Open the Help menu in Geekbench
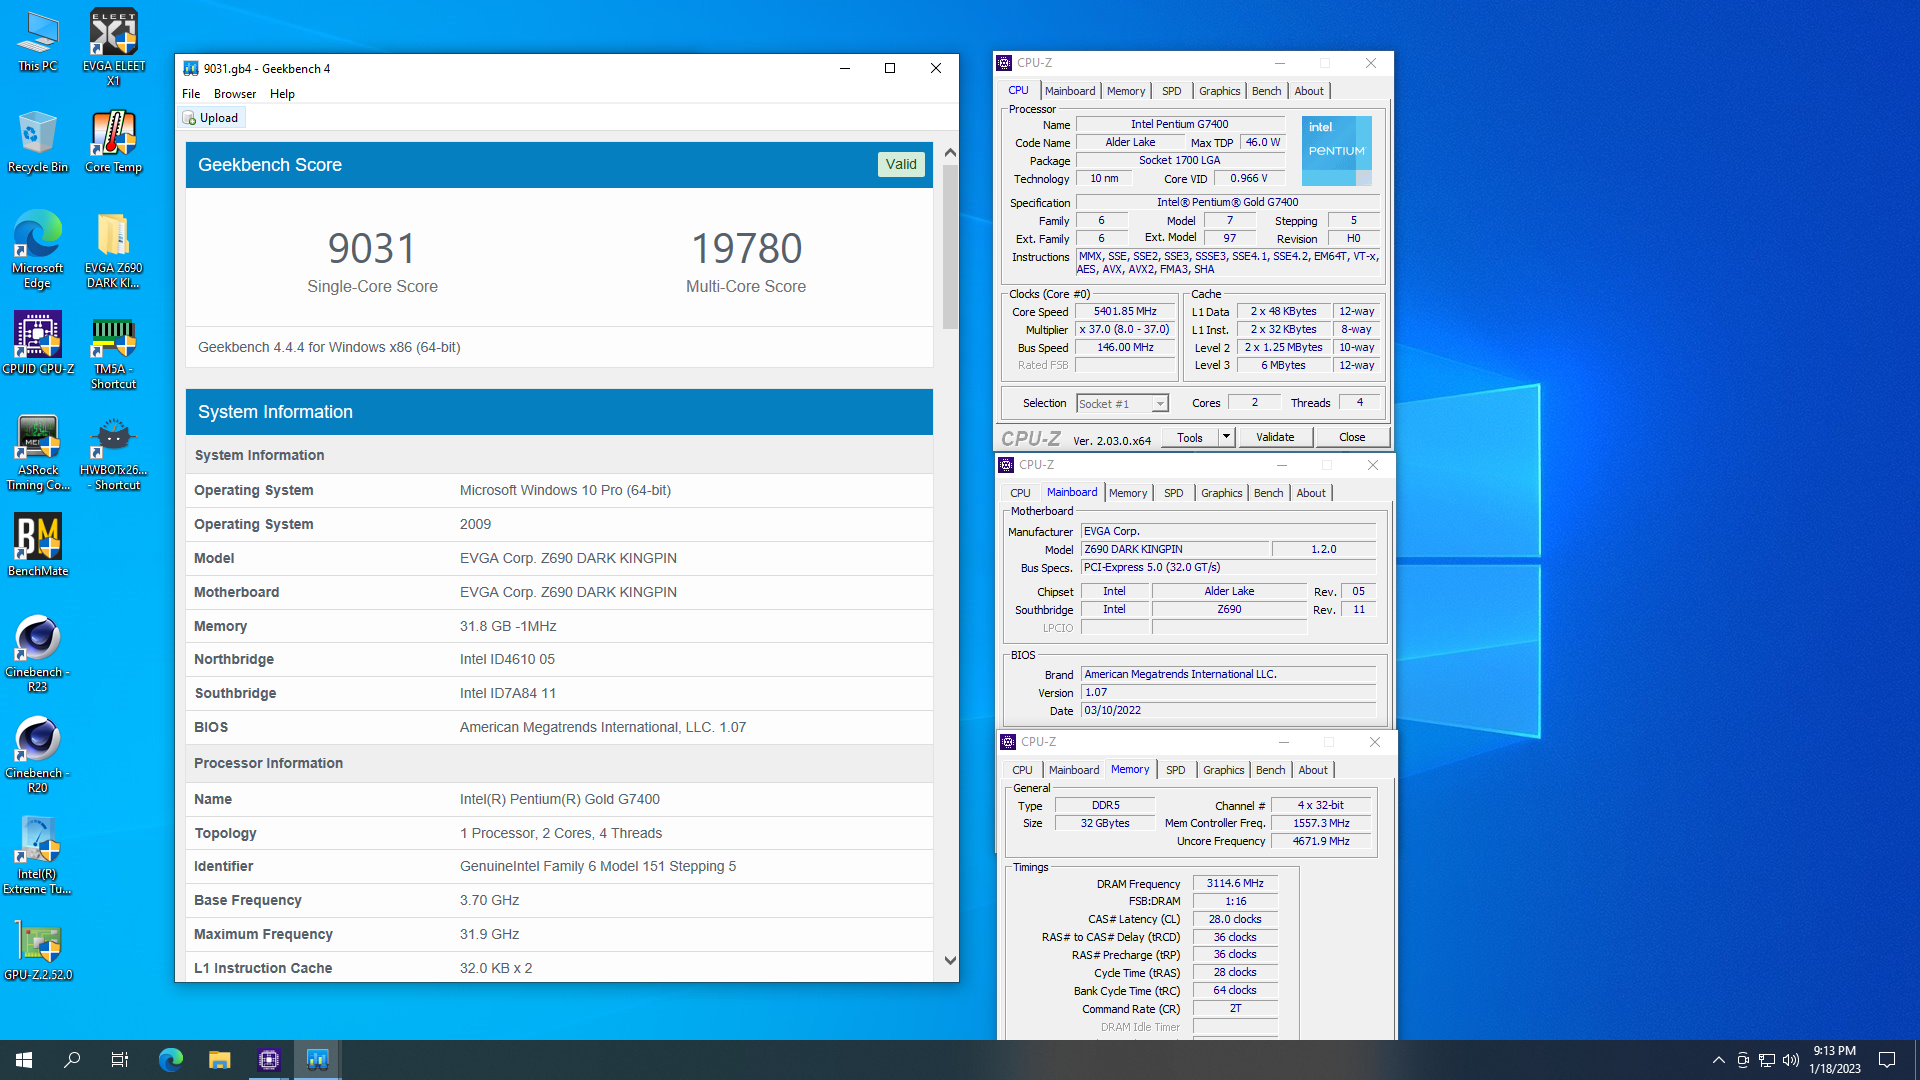This screenshot has height=1080, width=1920. pos(282,94)
